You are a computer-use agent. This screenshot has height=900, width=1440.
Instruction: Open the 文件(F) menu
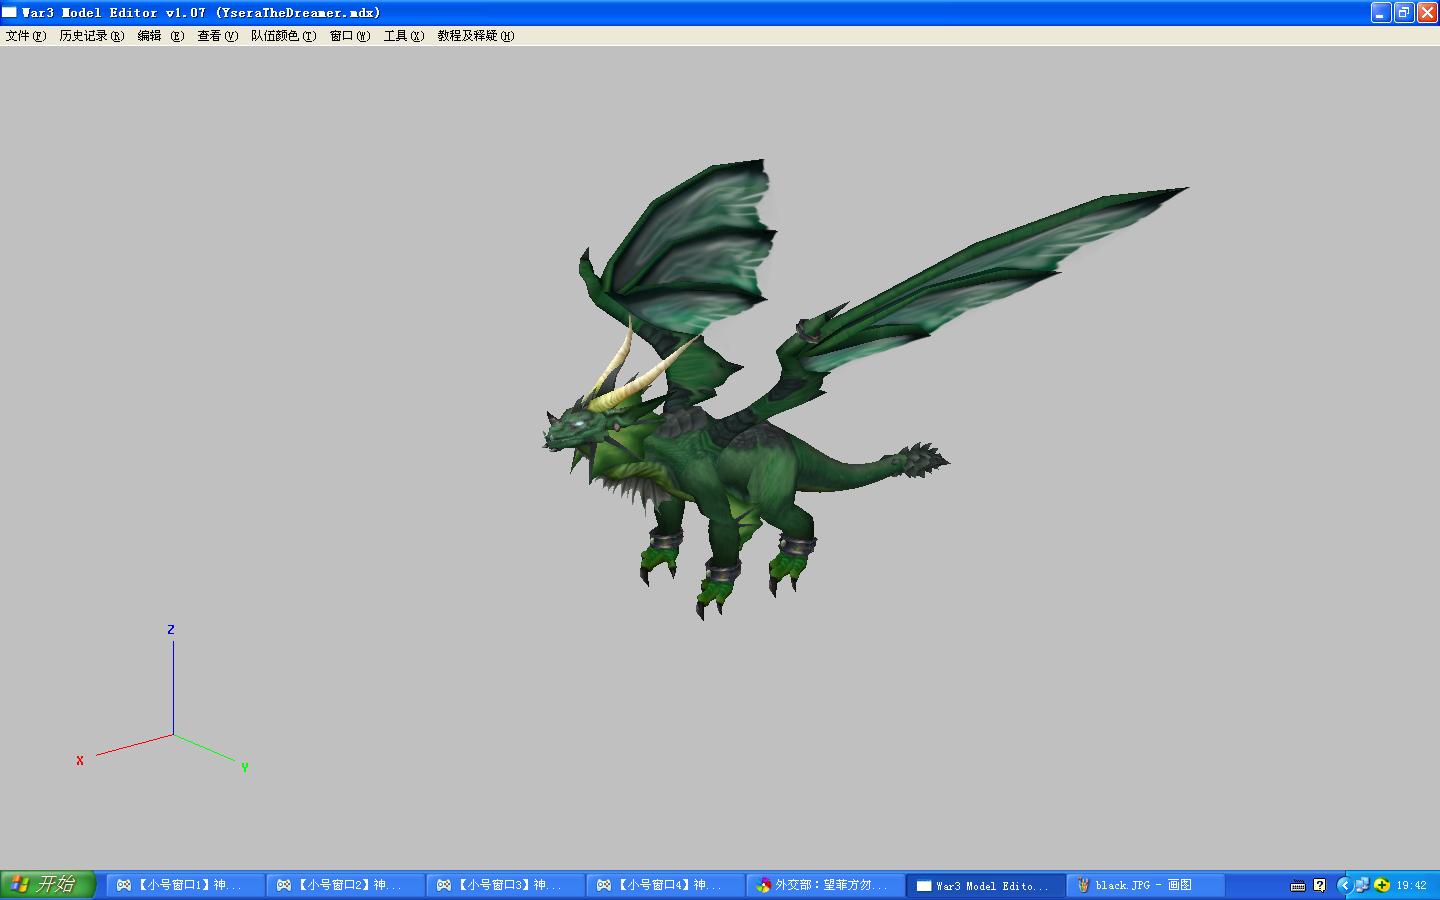pyautogui.click(x=26, y=36)
